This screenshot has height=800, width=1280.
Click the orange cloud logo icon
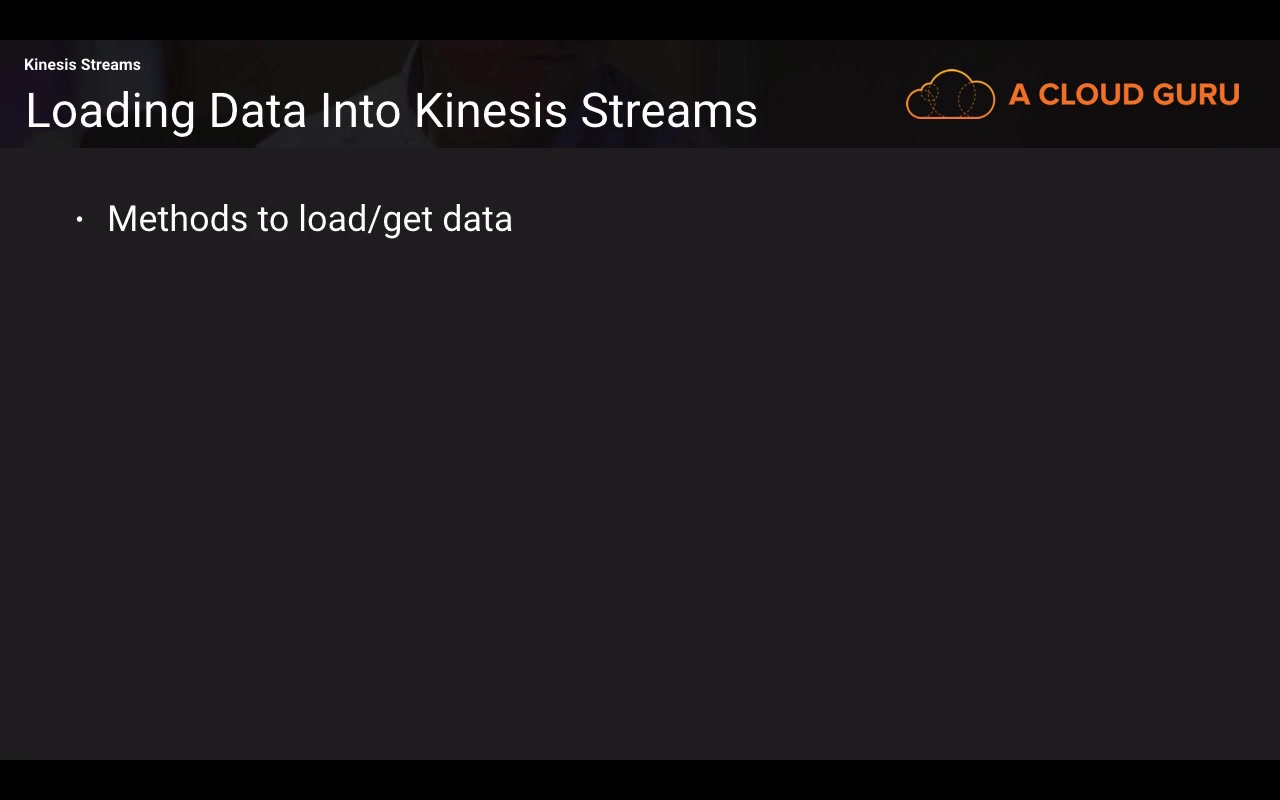pyautogui.click(x=950, y=95)
